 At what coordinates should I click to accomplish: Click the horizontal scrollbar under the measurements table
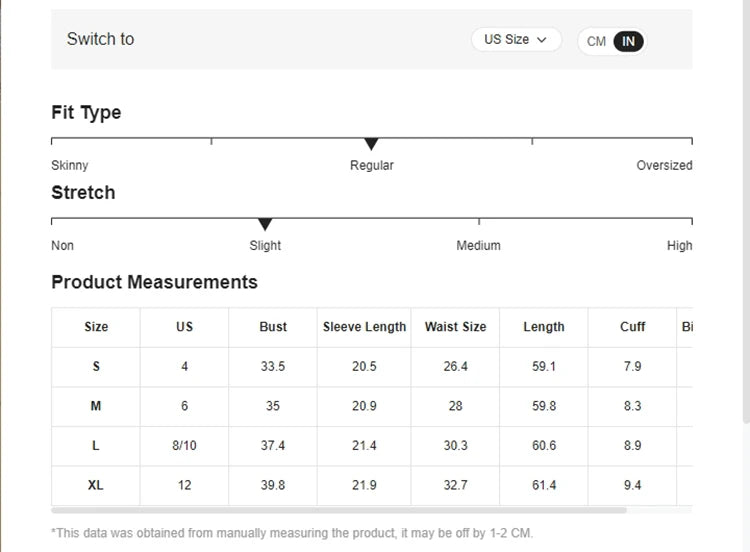pyautogui.click(x=340, y=510)
